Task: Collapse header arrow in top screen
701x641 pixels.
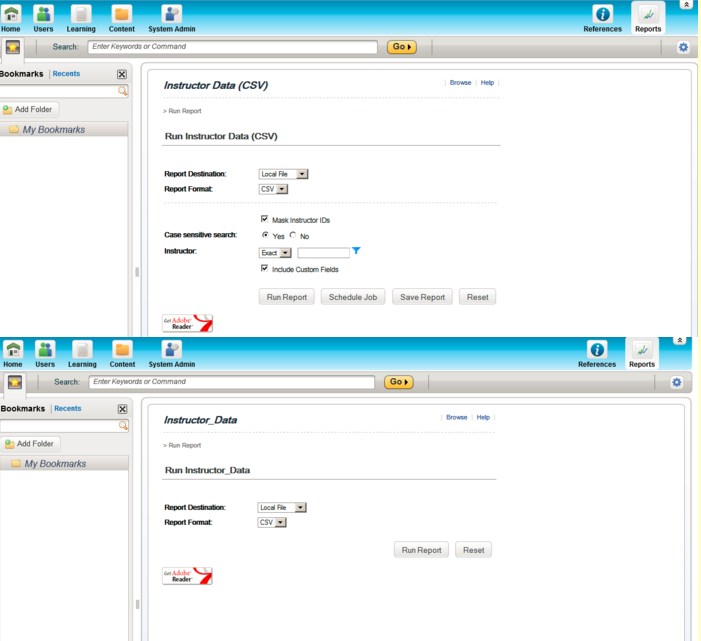Action: point(686,4)
